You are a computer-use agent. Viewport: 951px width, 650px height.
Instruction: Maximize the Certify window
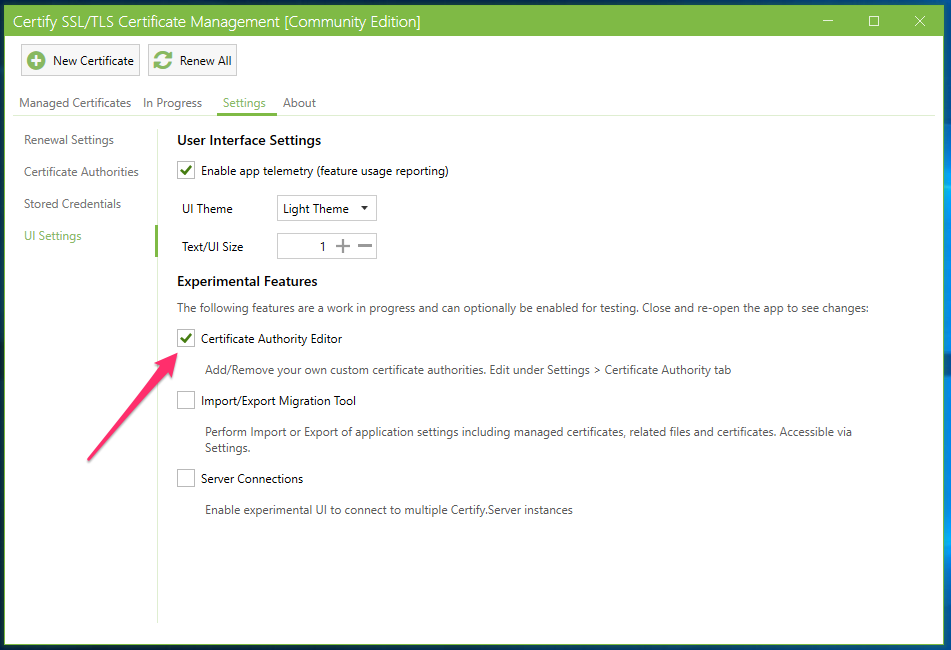coord(874,21)
